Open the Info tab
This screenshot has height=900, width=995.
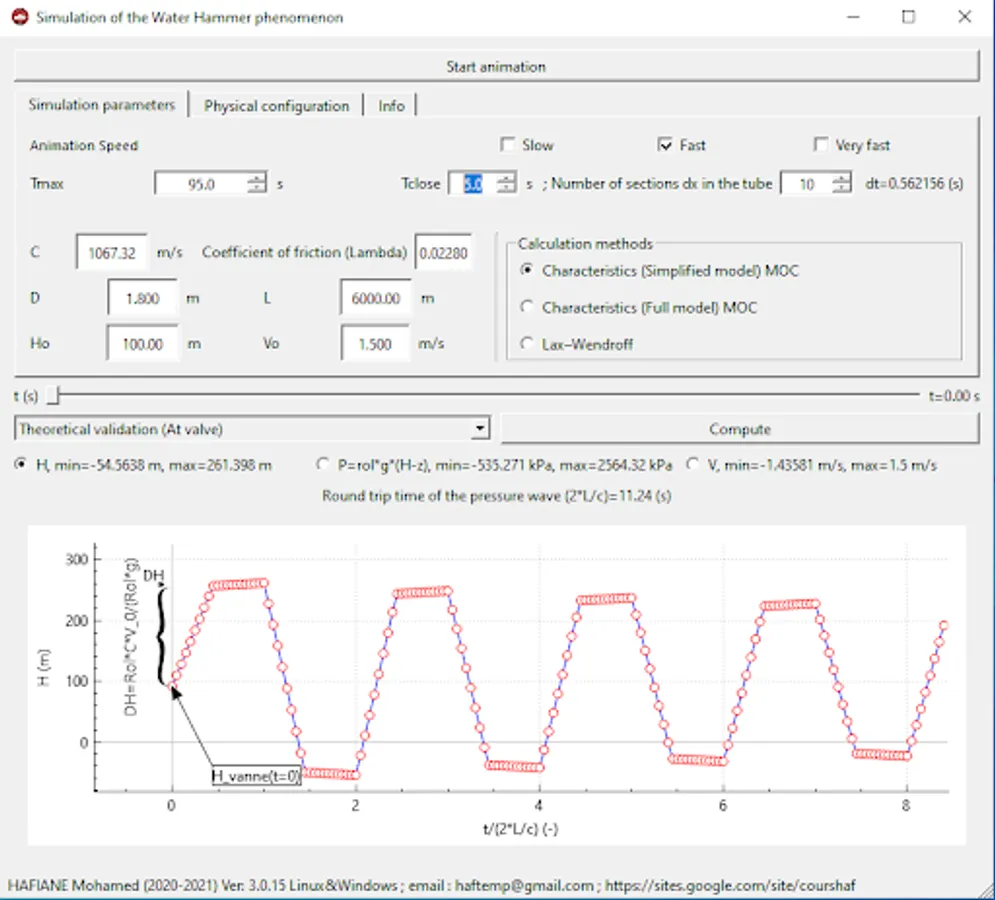coord(391,106)
